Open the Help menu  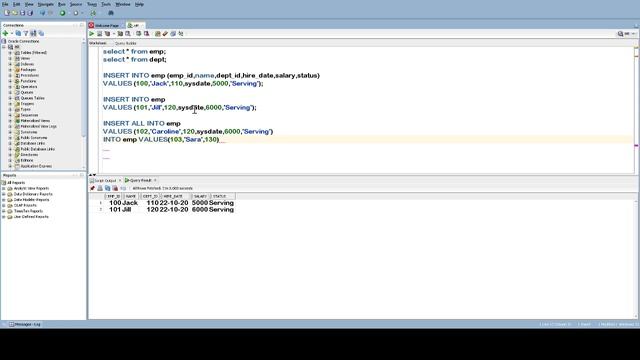pyautogui.click(x=139, y=4)
